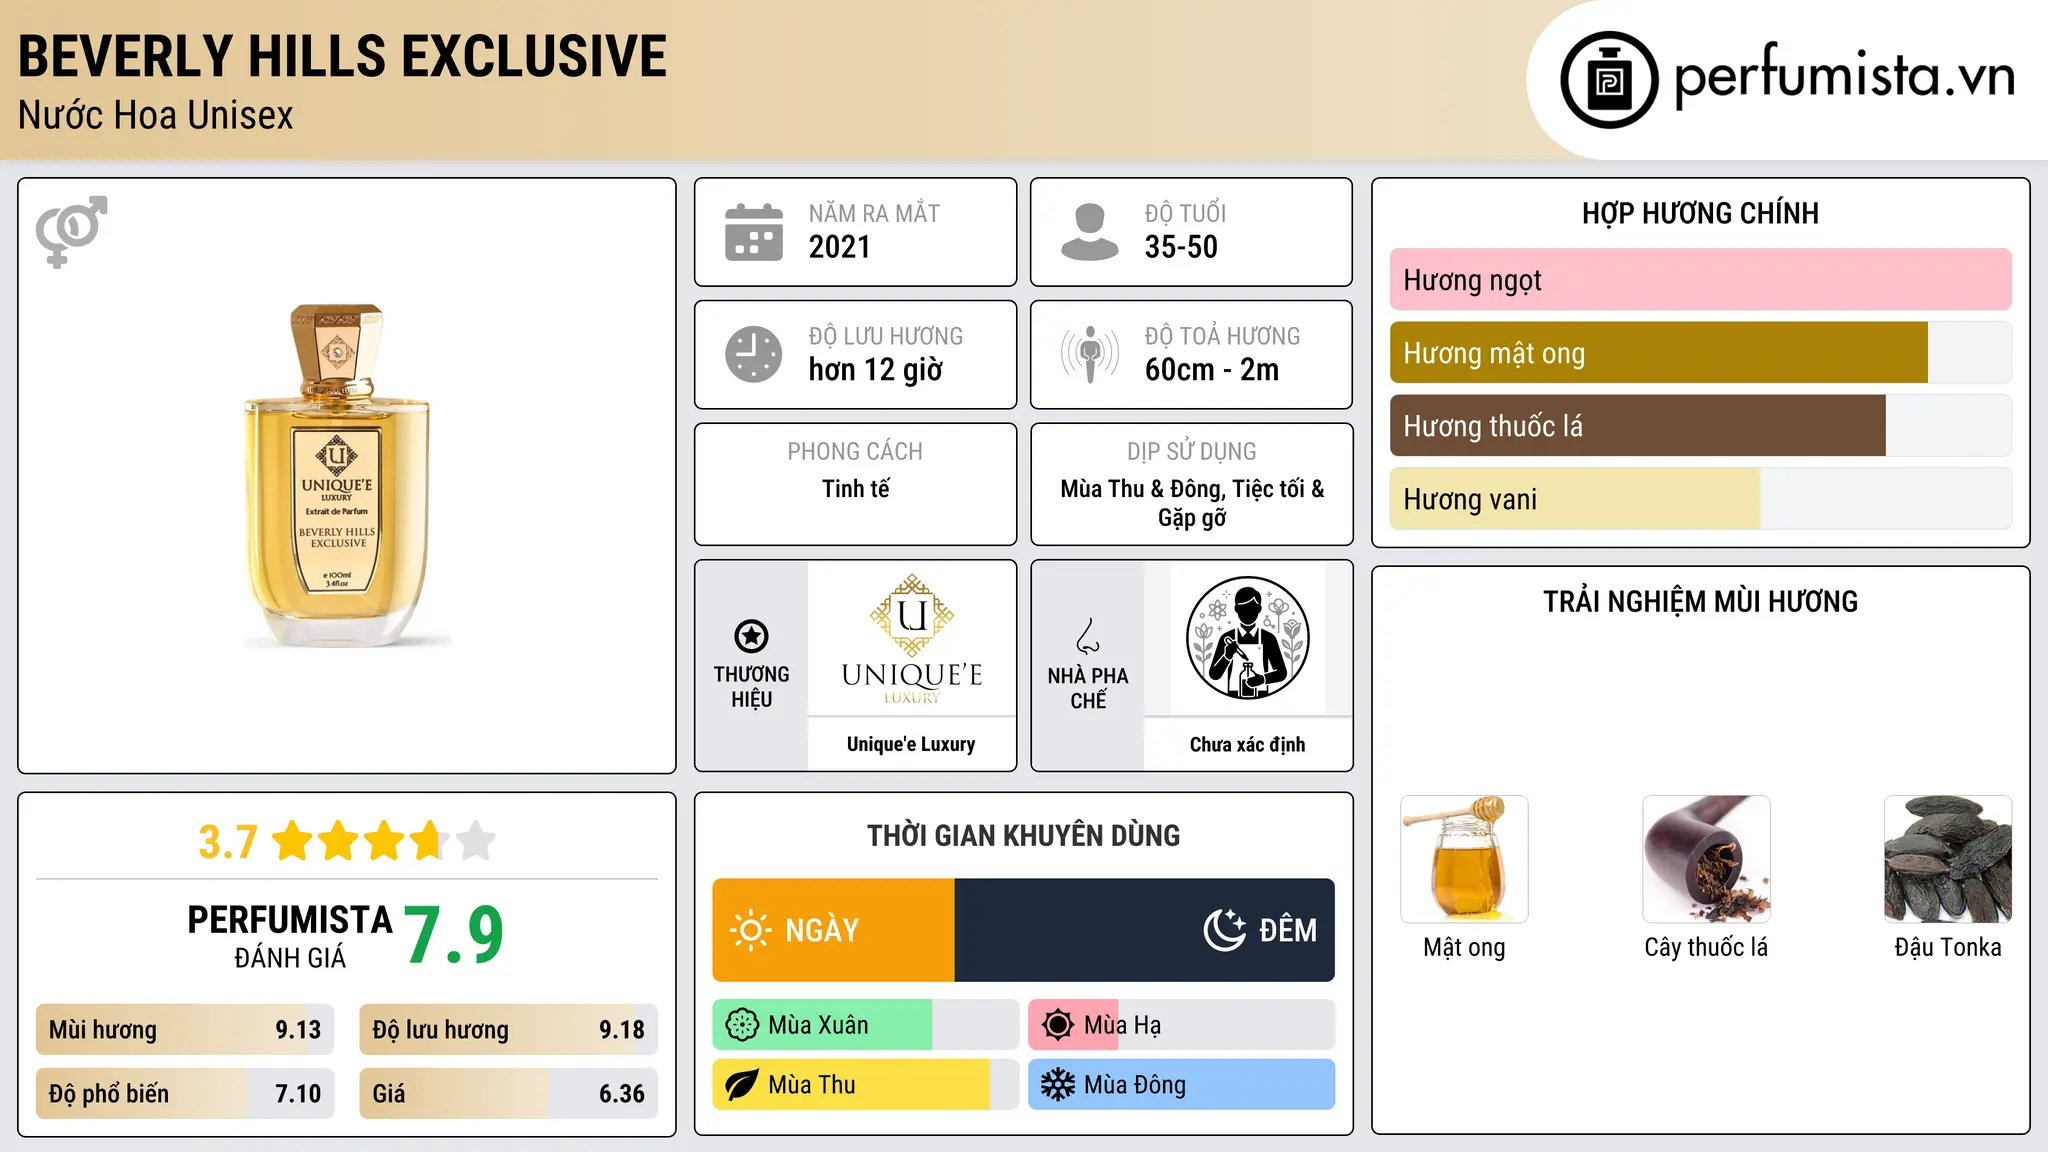Click the Unique'e Luxury brand logo

pos(911,640)
